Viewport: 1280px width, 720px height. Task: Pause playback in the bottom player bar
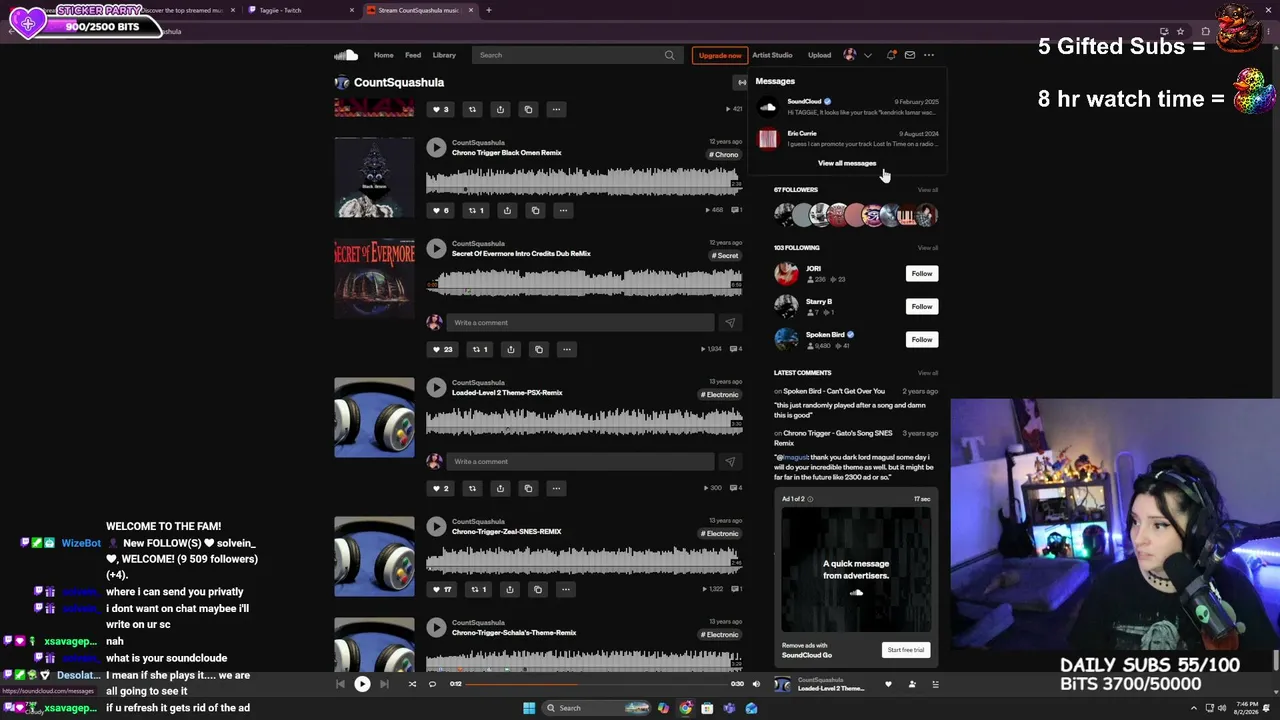click(362, 684)
